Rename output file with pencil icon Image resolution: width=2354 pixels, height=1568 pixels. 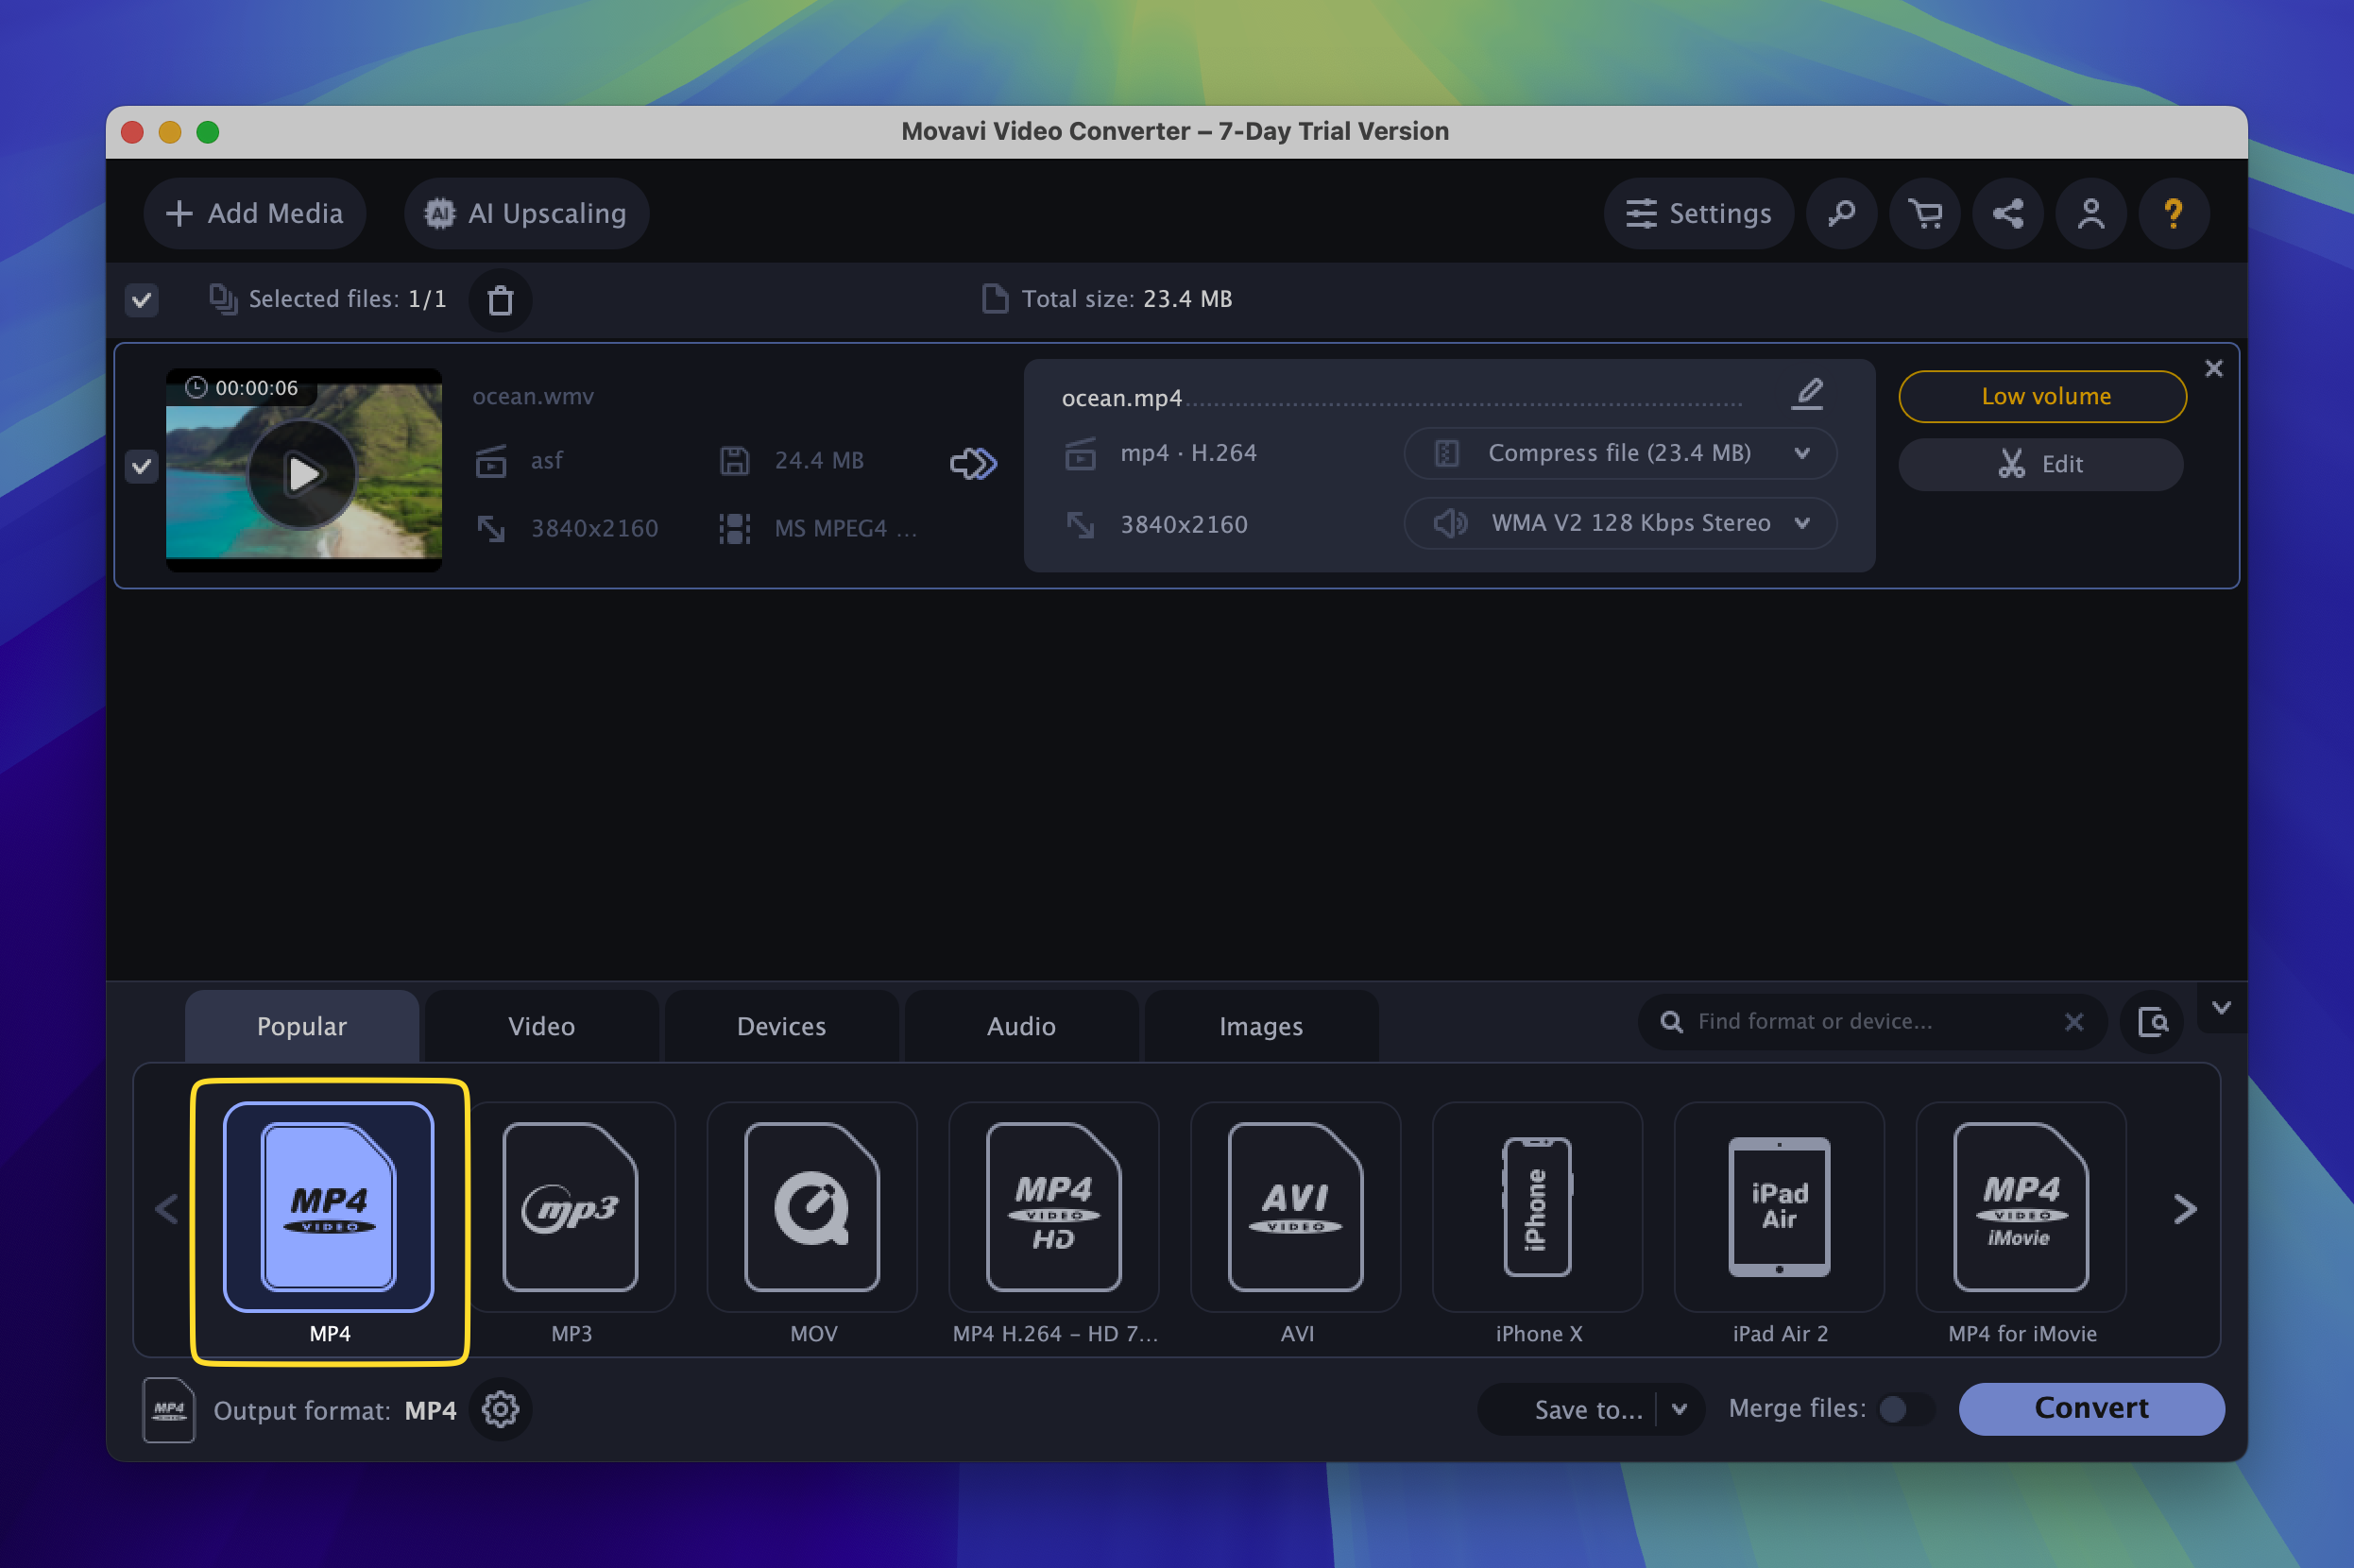pyautogui.click(x=1807, y=394)
